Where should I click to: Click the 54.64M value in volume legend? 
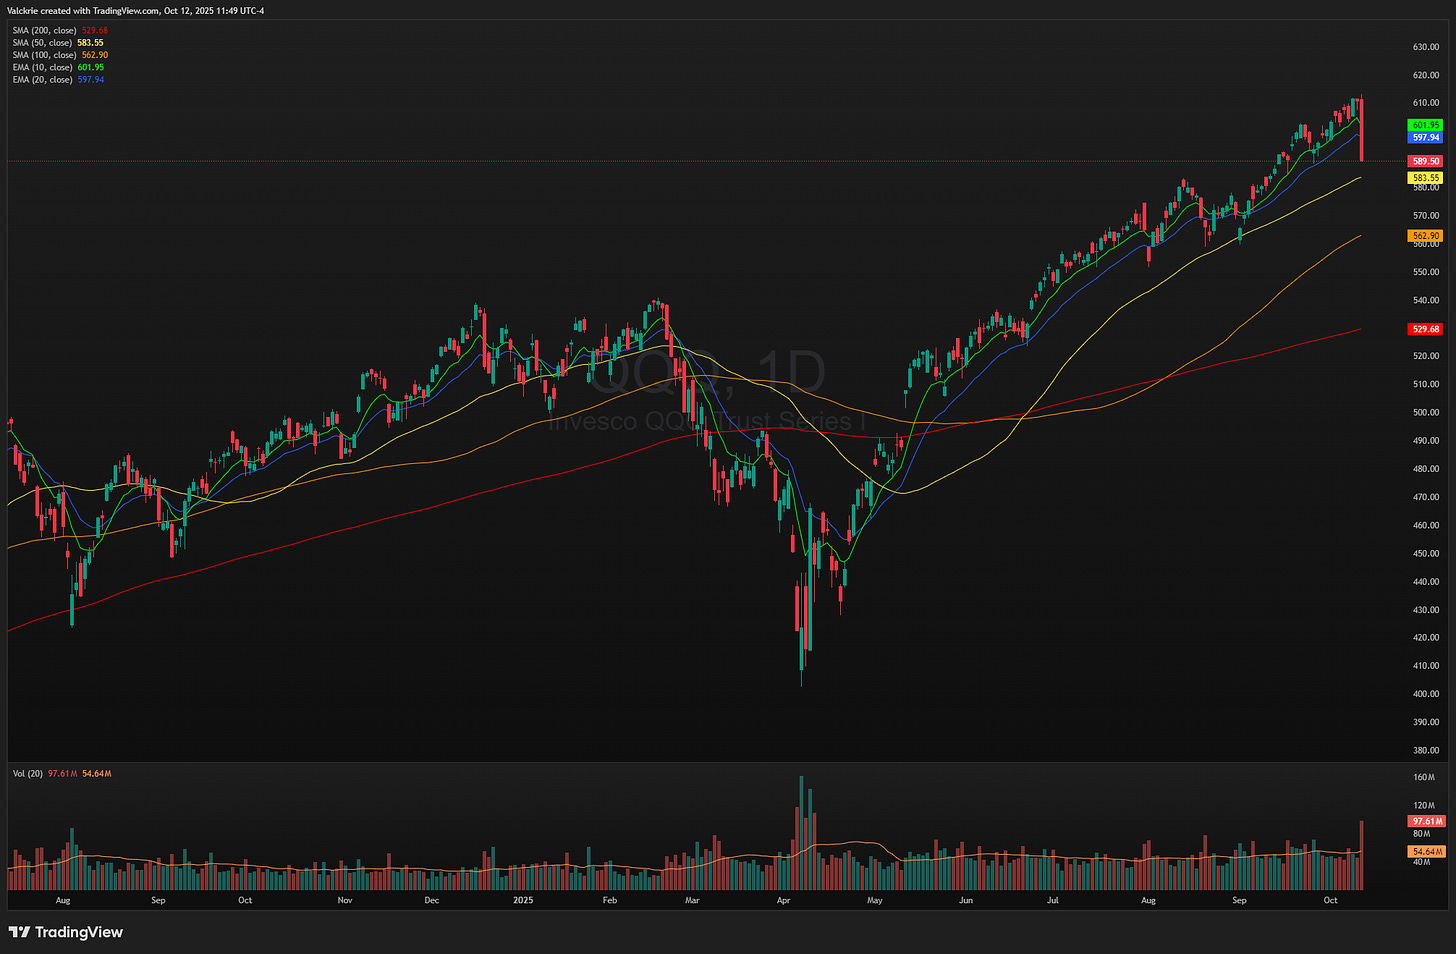[96, 774]
